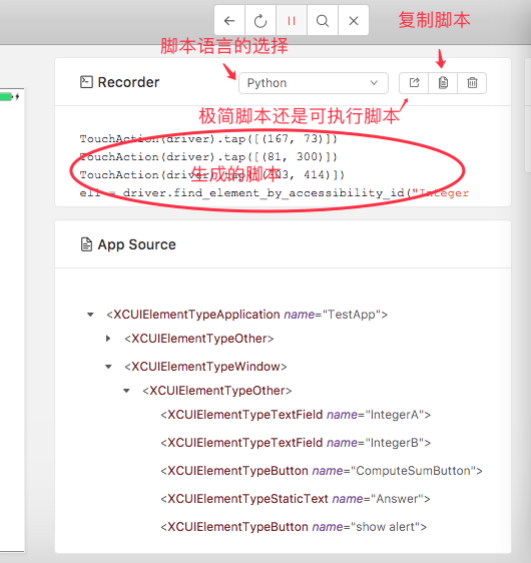This screenshot has width=531, height=563.
Task: Click the back arrow toolbar button
Action: click(x=230, y=20)
